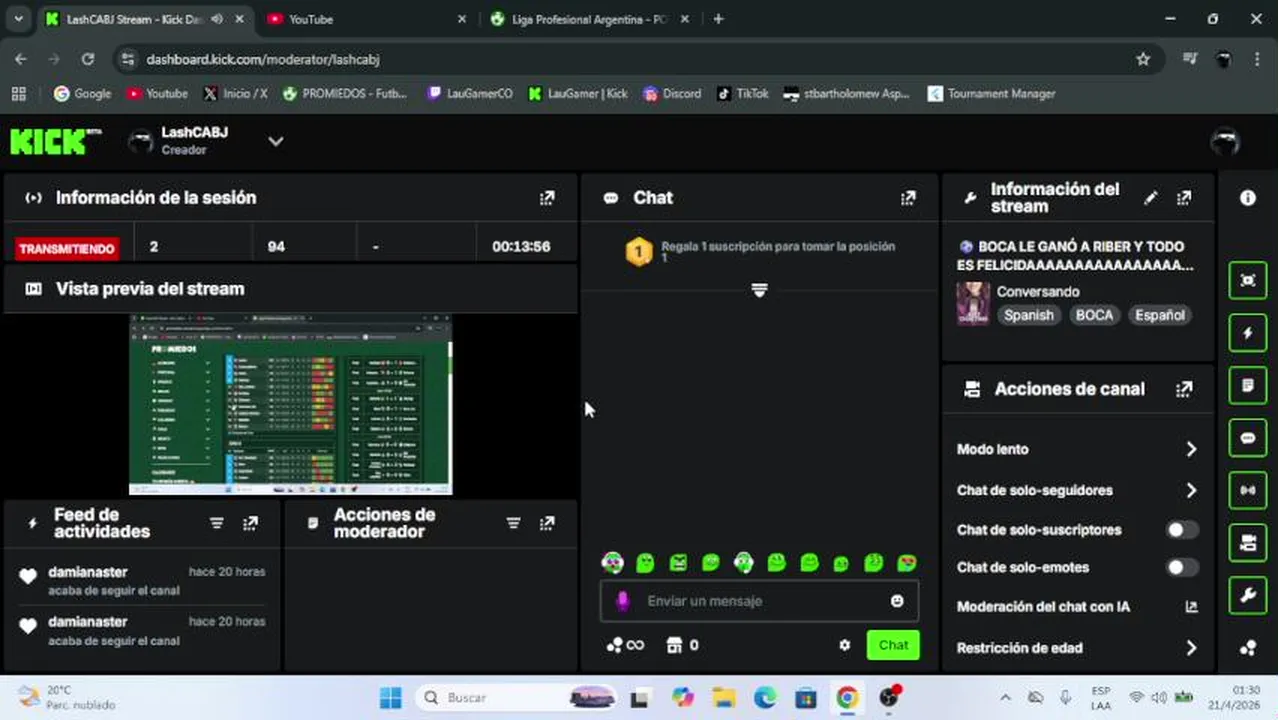Screen dimensions: 1278x720
Task: Open the Acciones de moderador filter icon
Action: (513, 523)
